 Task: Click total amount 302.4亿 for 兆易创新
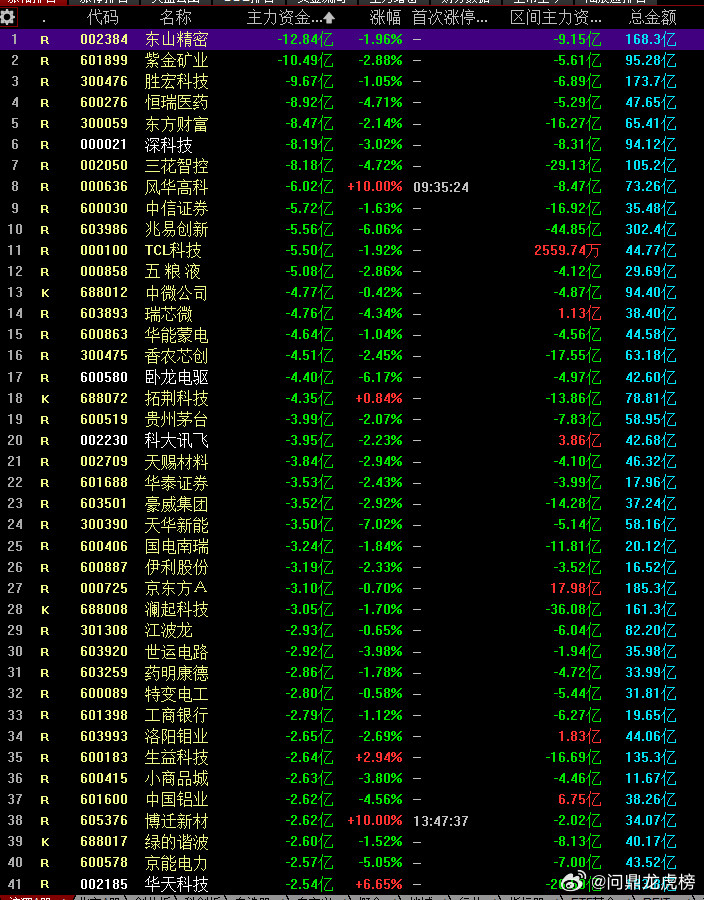[651, 230]
